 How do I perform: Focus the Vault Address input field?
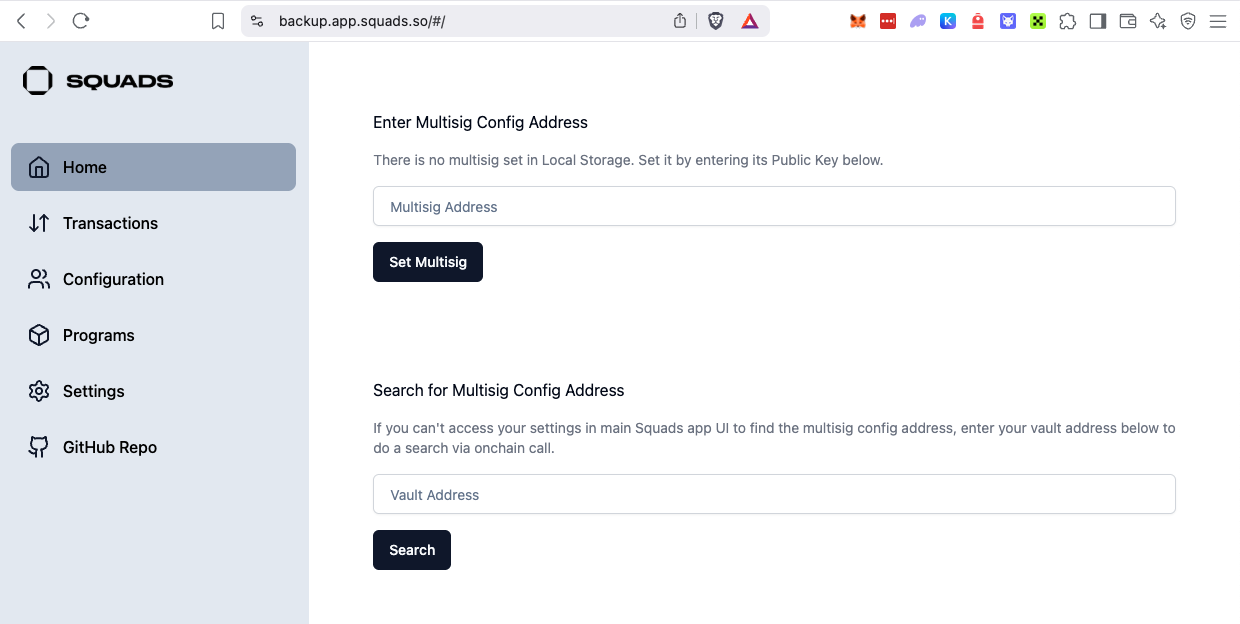[x=774, y=494]
